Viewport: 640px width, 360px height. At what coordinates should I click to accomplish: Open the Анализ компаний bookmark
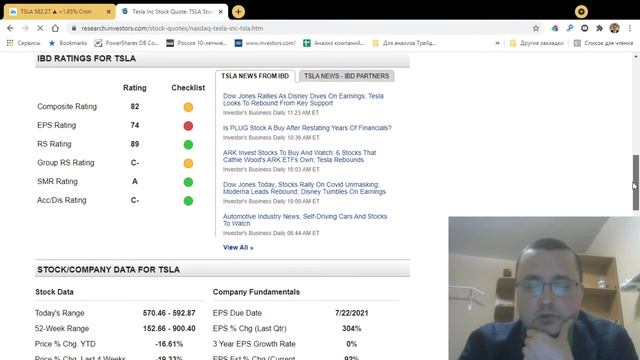tap(333, 43)
